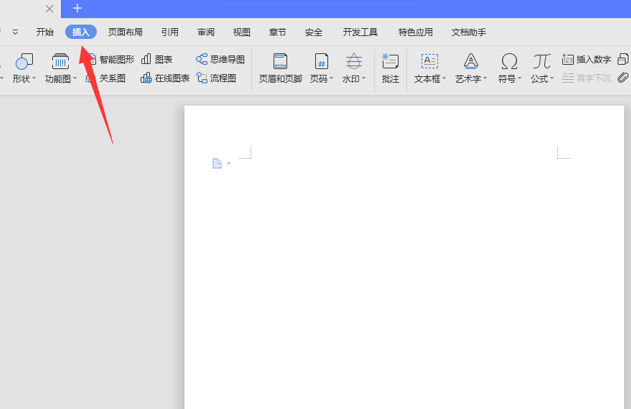Open the 视图 tab
This screenshot has width=631, height=409.
241,32
